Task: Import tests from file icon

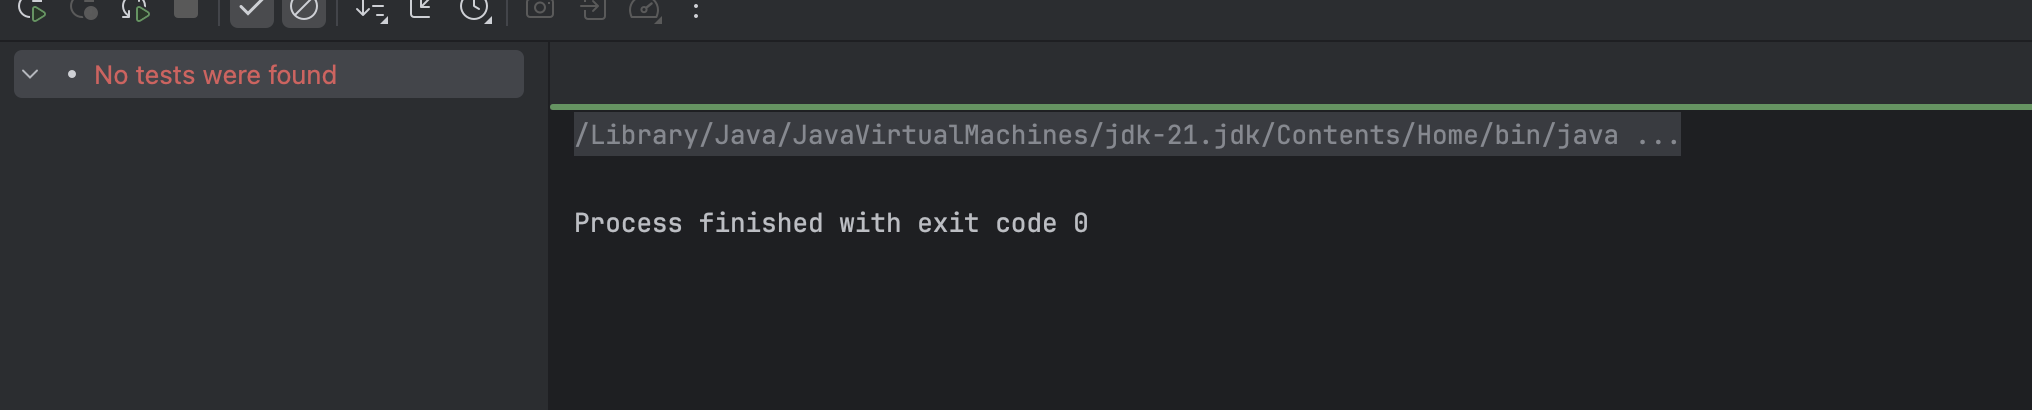Action: pos(421,9)
